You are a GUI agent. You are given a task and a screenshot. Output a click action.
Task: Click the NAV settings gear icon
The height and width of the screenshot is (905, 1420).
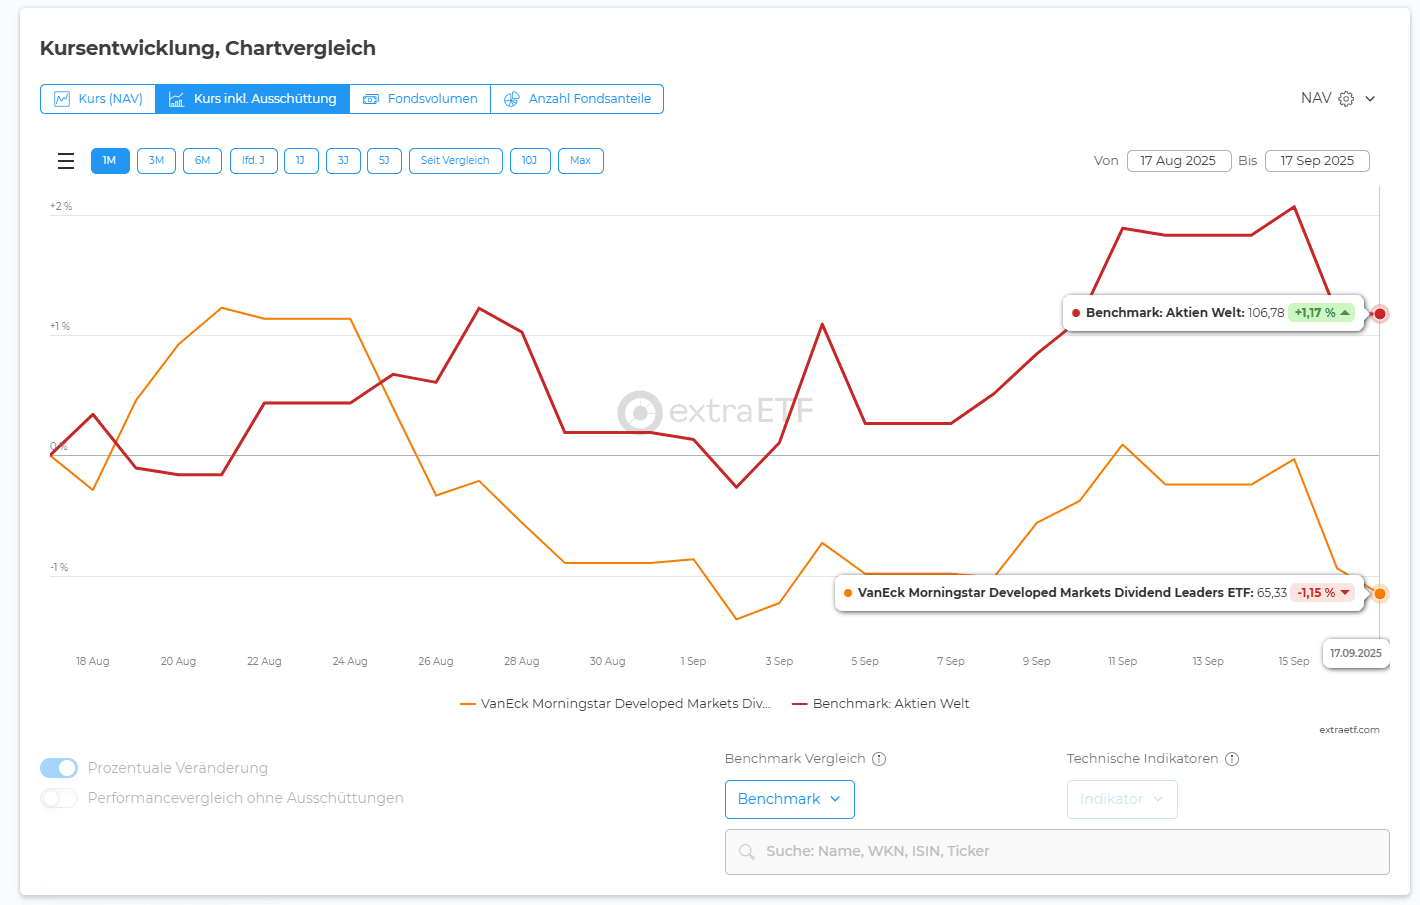(1346, 99)
